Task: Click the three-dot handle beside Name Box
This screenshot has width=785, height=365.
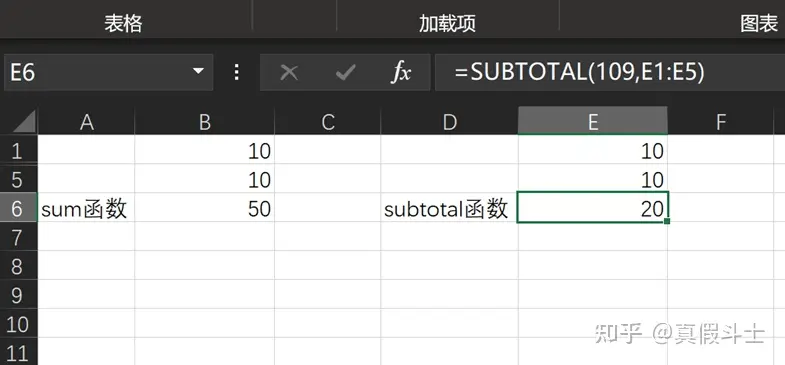Action: pos(237,73)
